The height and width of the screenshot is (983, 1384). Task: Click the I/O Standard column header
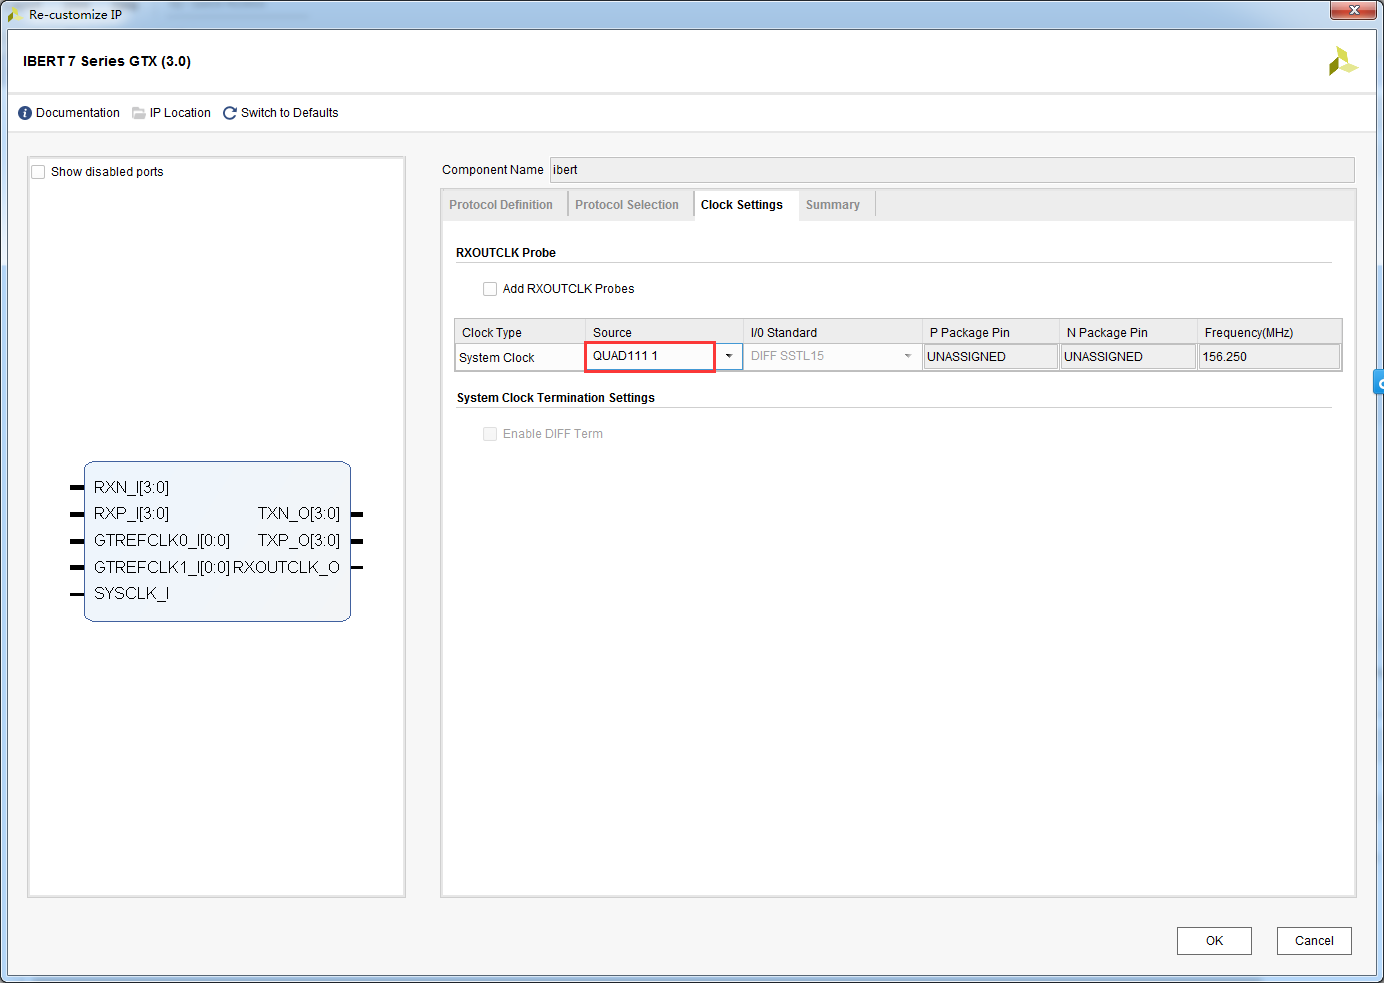pyautogui.click(x=832, y=332)
